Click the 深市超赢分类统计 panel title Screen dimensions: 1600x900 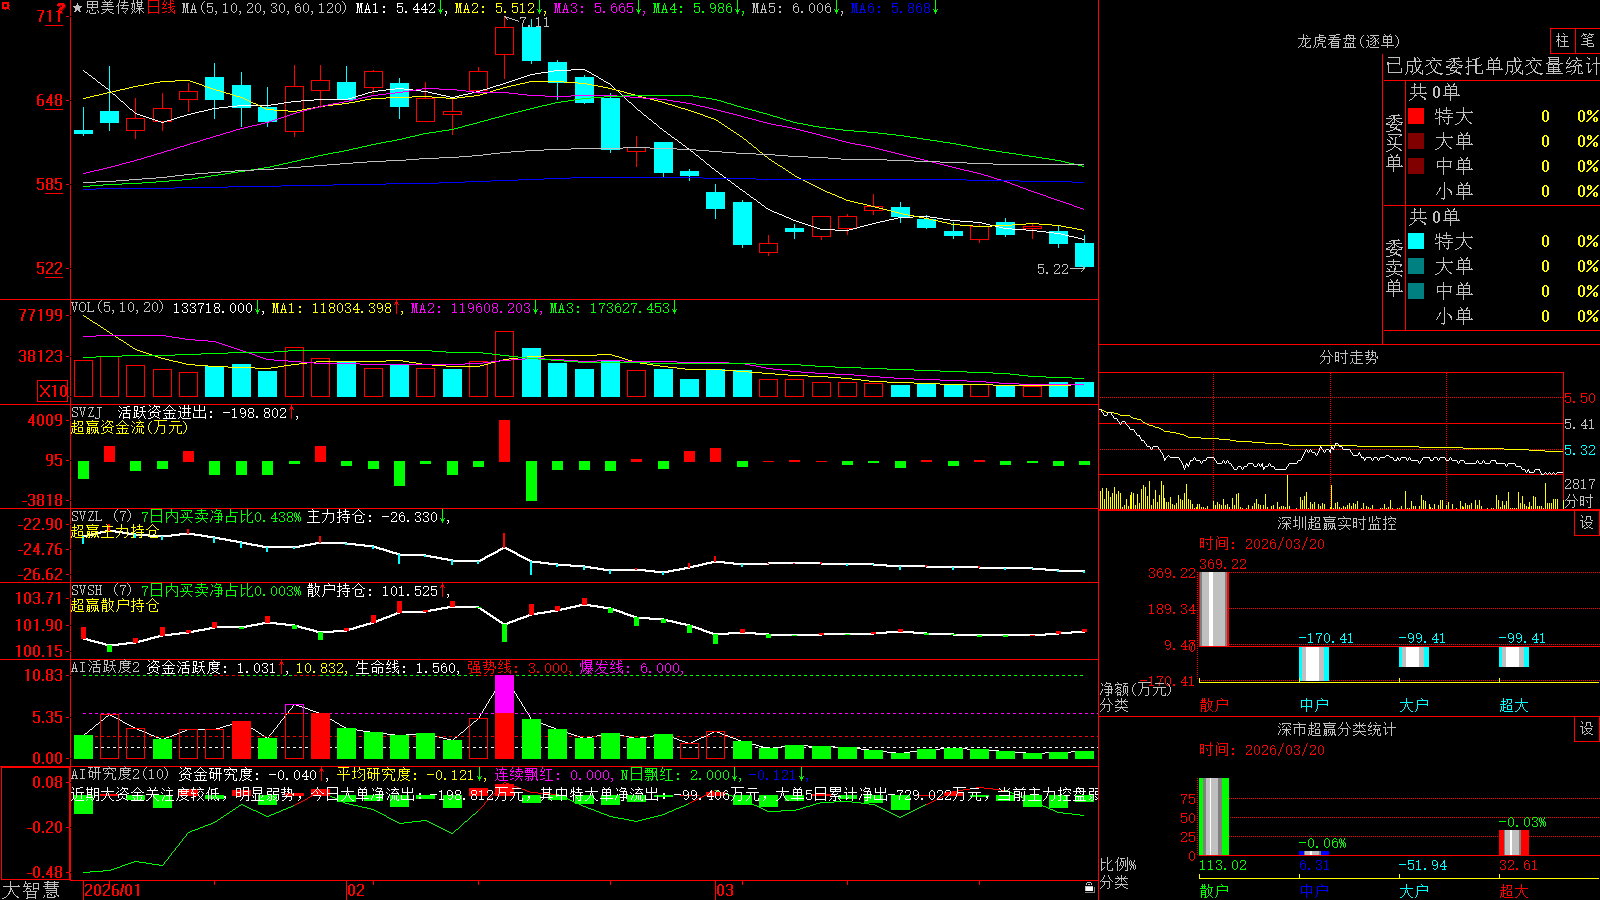pos(1336,729)
